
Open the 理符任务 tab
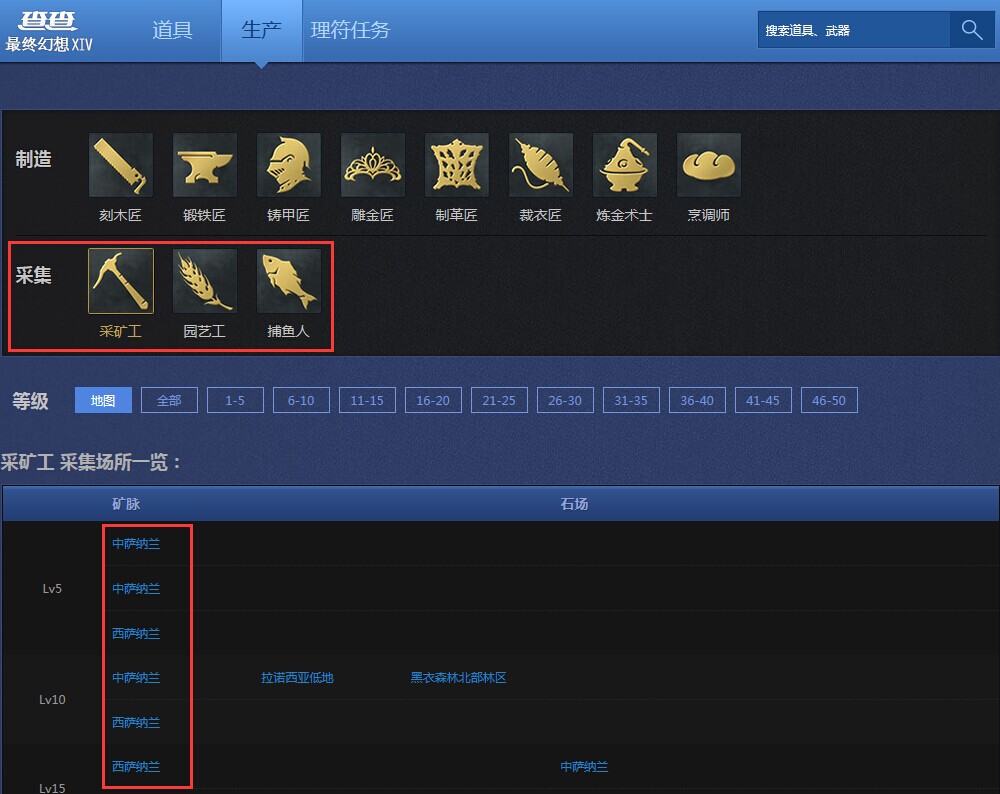coord(350,30)
